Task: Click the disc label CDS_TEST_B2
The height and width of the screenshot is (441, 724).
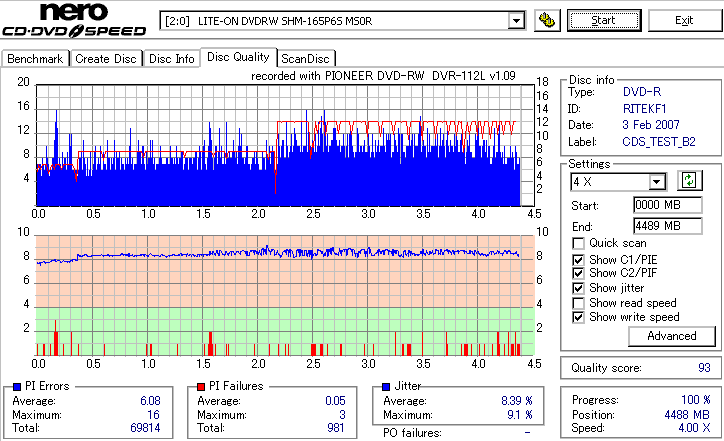Action: pos(659,142)
